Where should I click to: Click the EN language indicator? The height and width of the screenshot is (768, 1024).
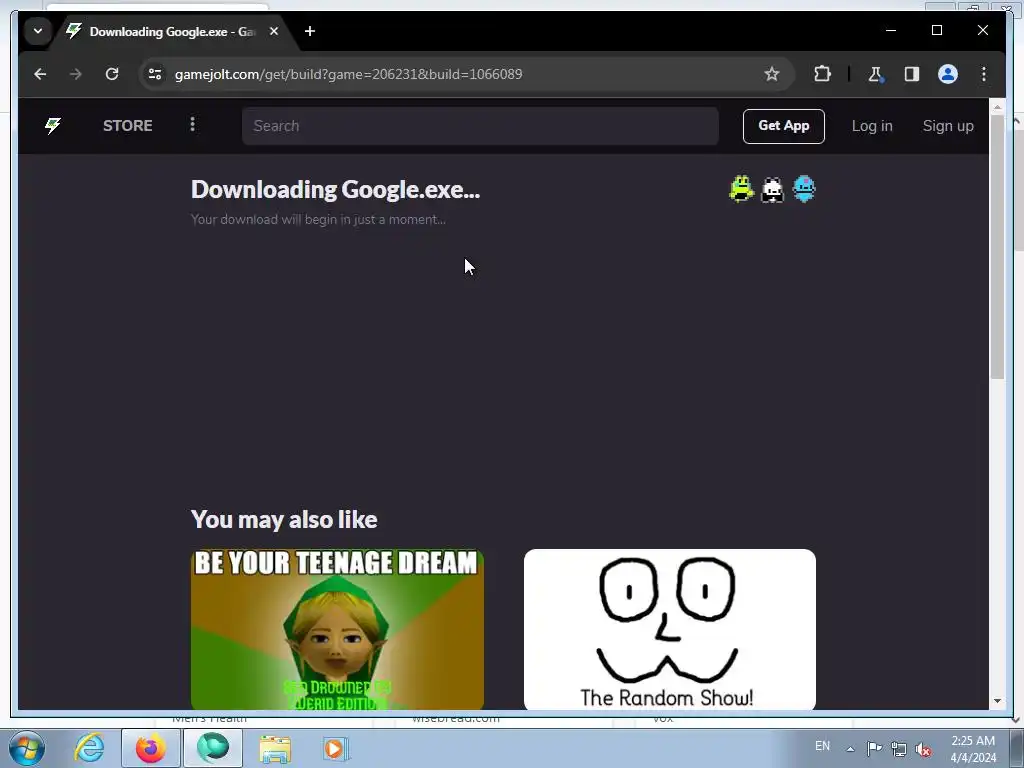[x=822, y=746]
